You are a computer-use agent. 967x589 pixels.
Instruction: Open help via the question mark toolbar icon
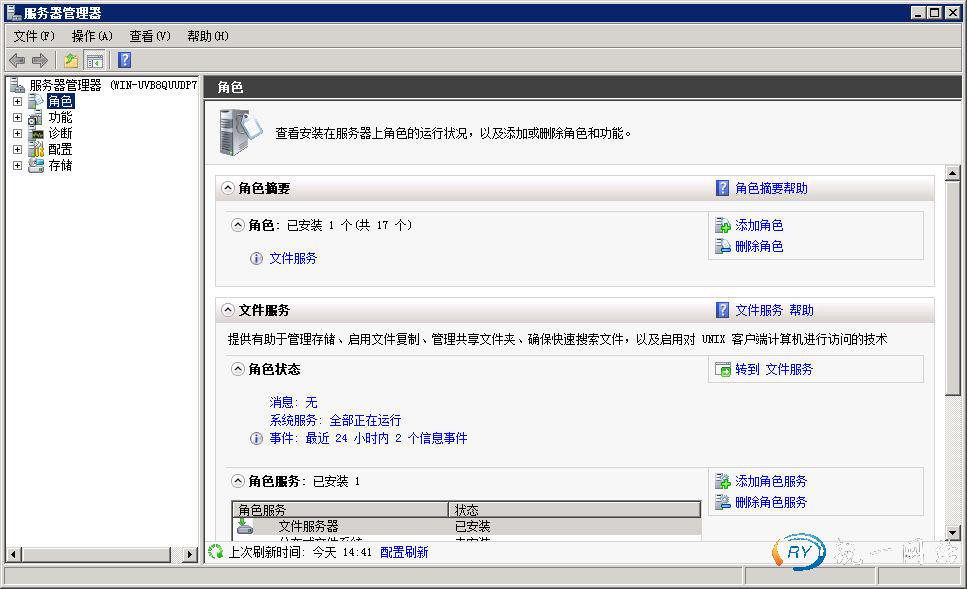(x=122, y=59)
